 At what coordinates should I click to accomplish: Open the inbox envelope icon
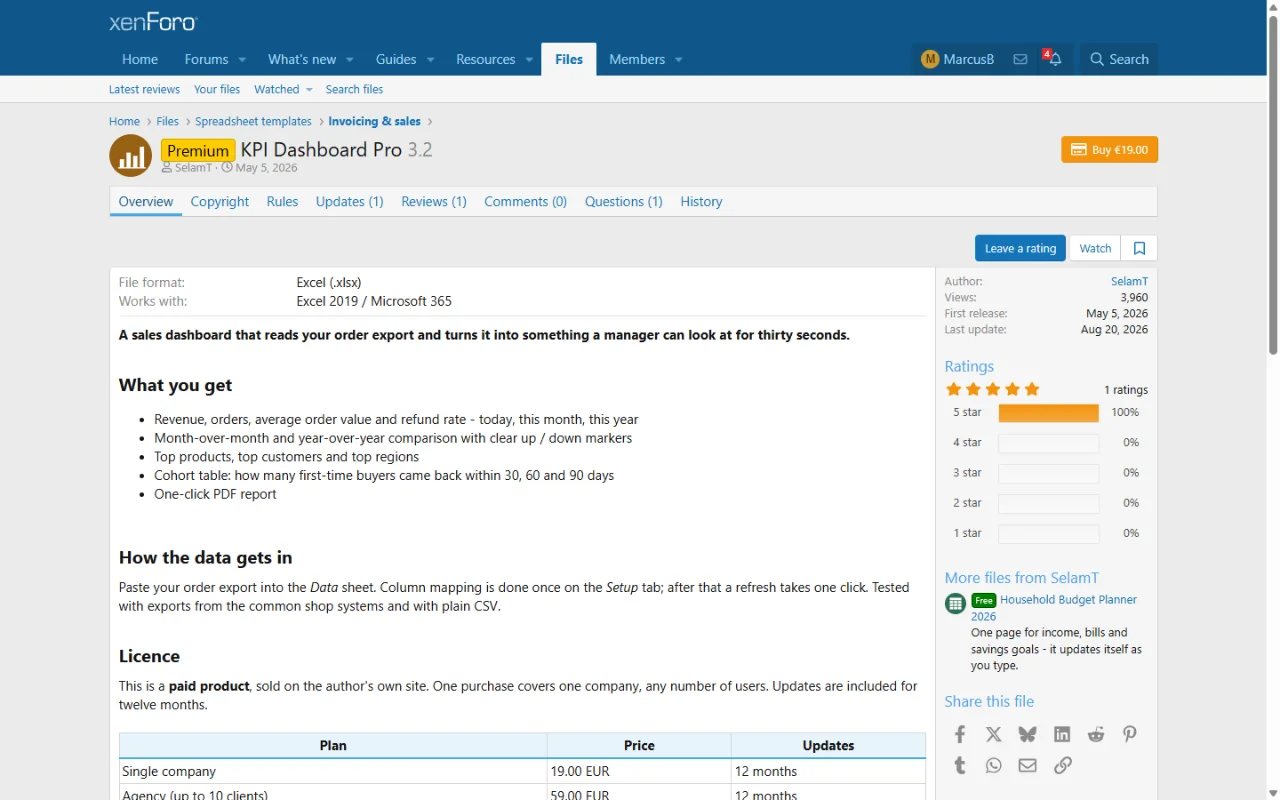1020,59
